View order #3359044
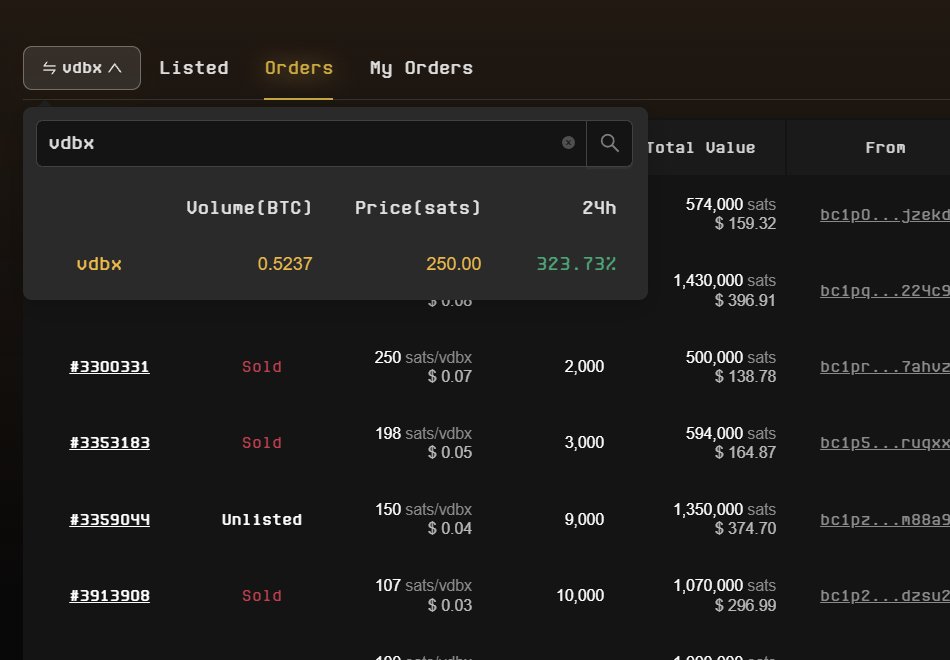The image size is (950, 660). pyautogui.click(x=109, y=519)
